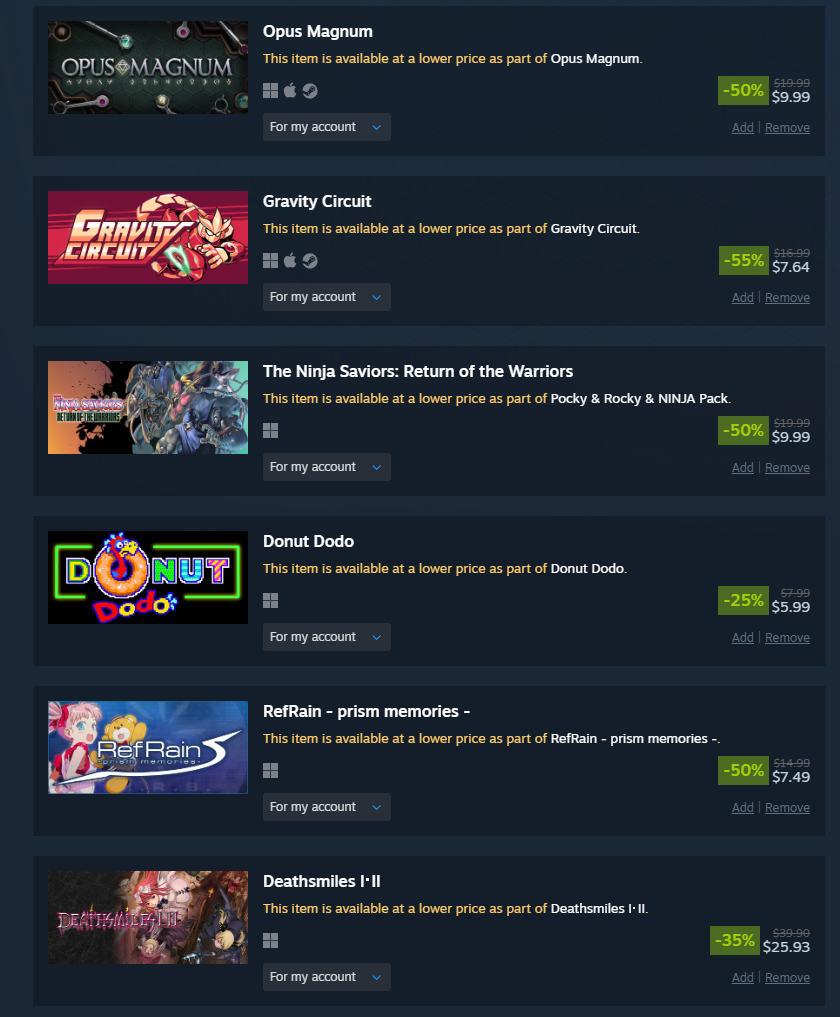Click the SteamOS icon under Gravity Circuit
This screenshot has width=840, height=1017.
point(310,261)
